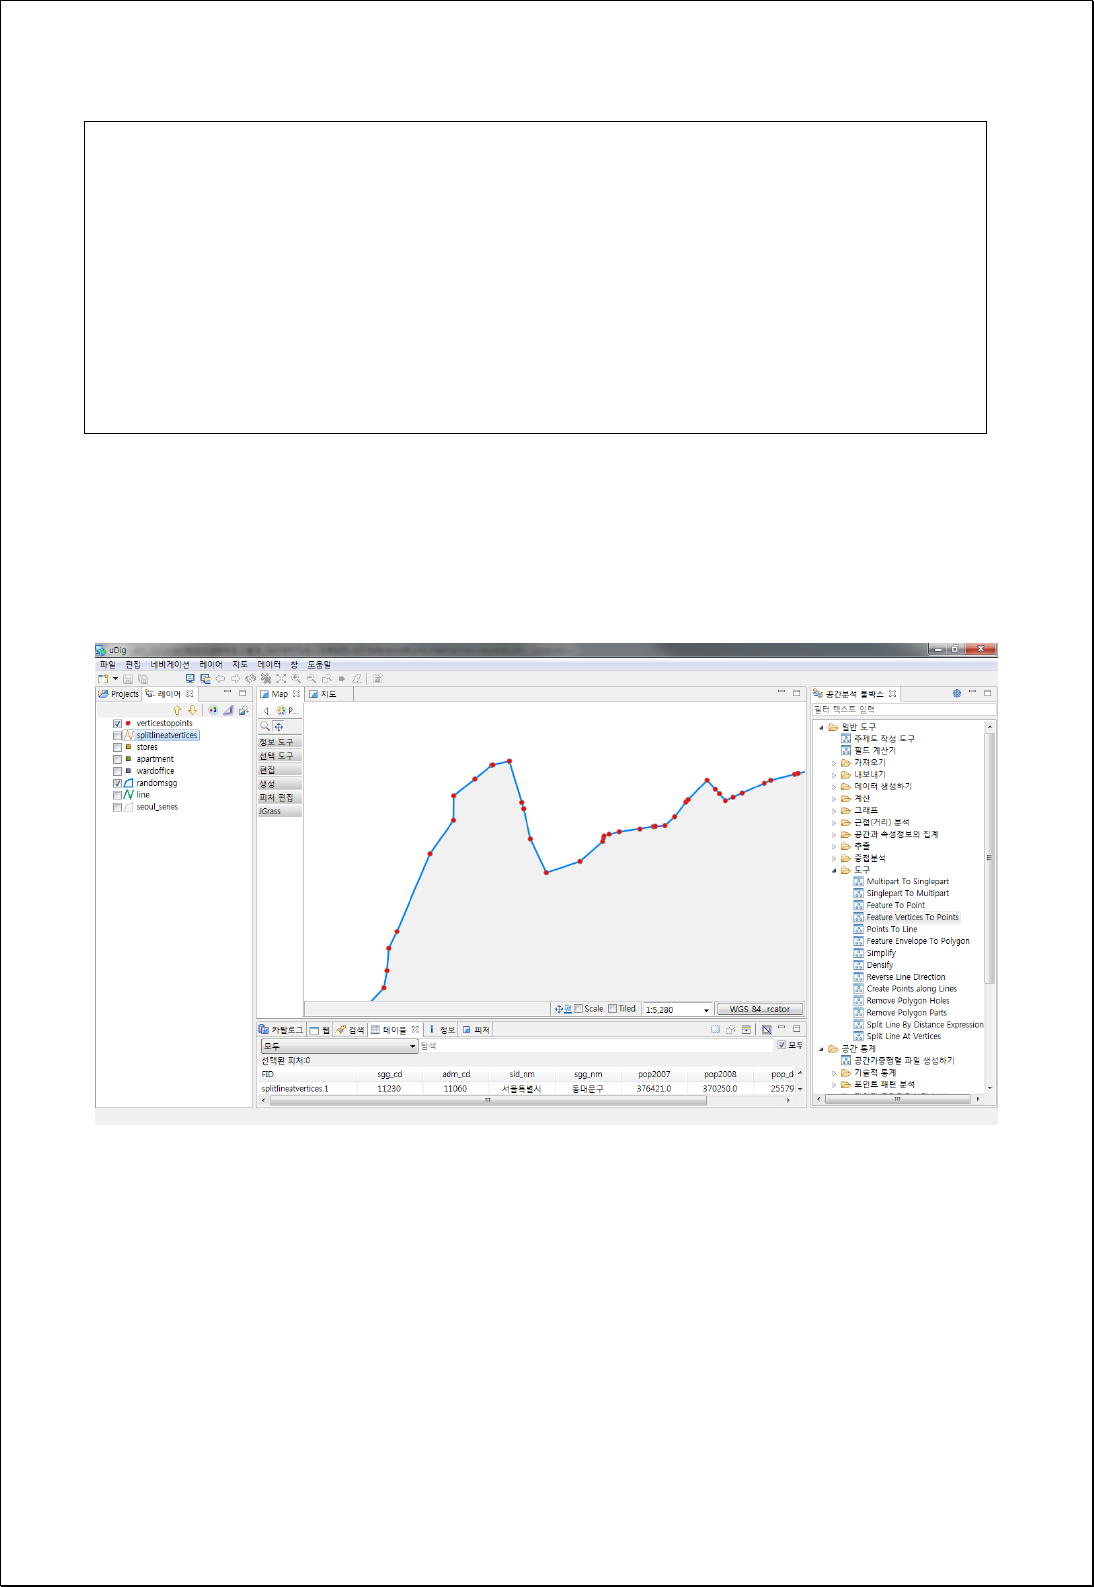Open the JGrass palette drawer

pos(279,811)
